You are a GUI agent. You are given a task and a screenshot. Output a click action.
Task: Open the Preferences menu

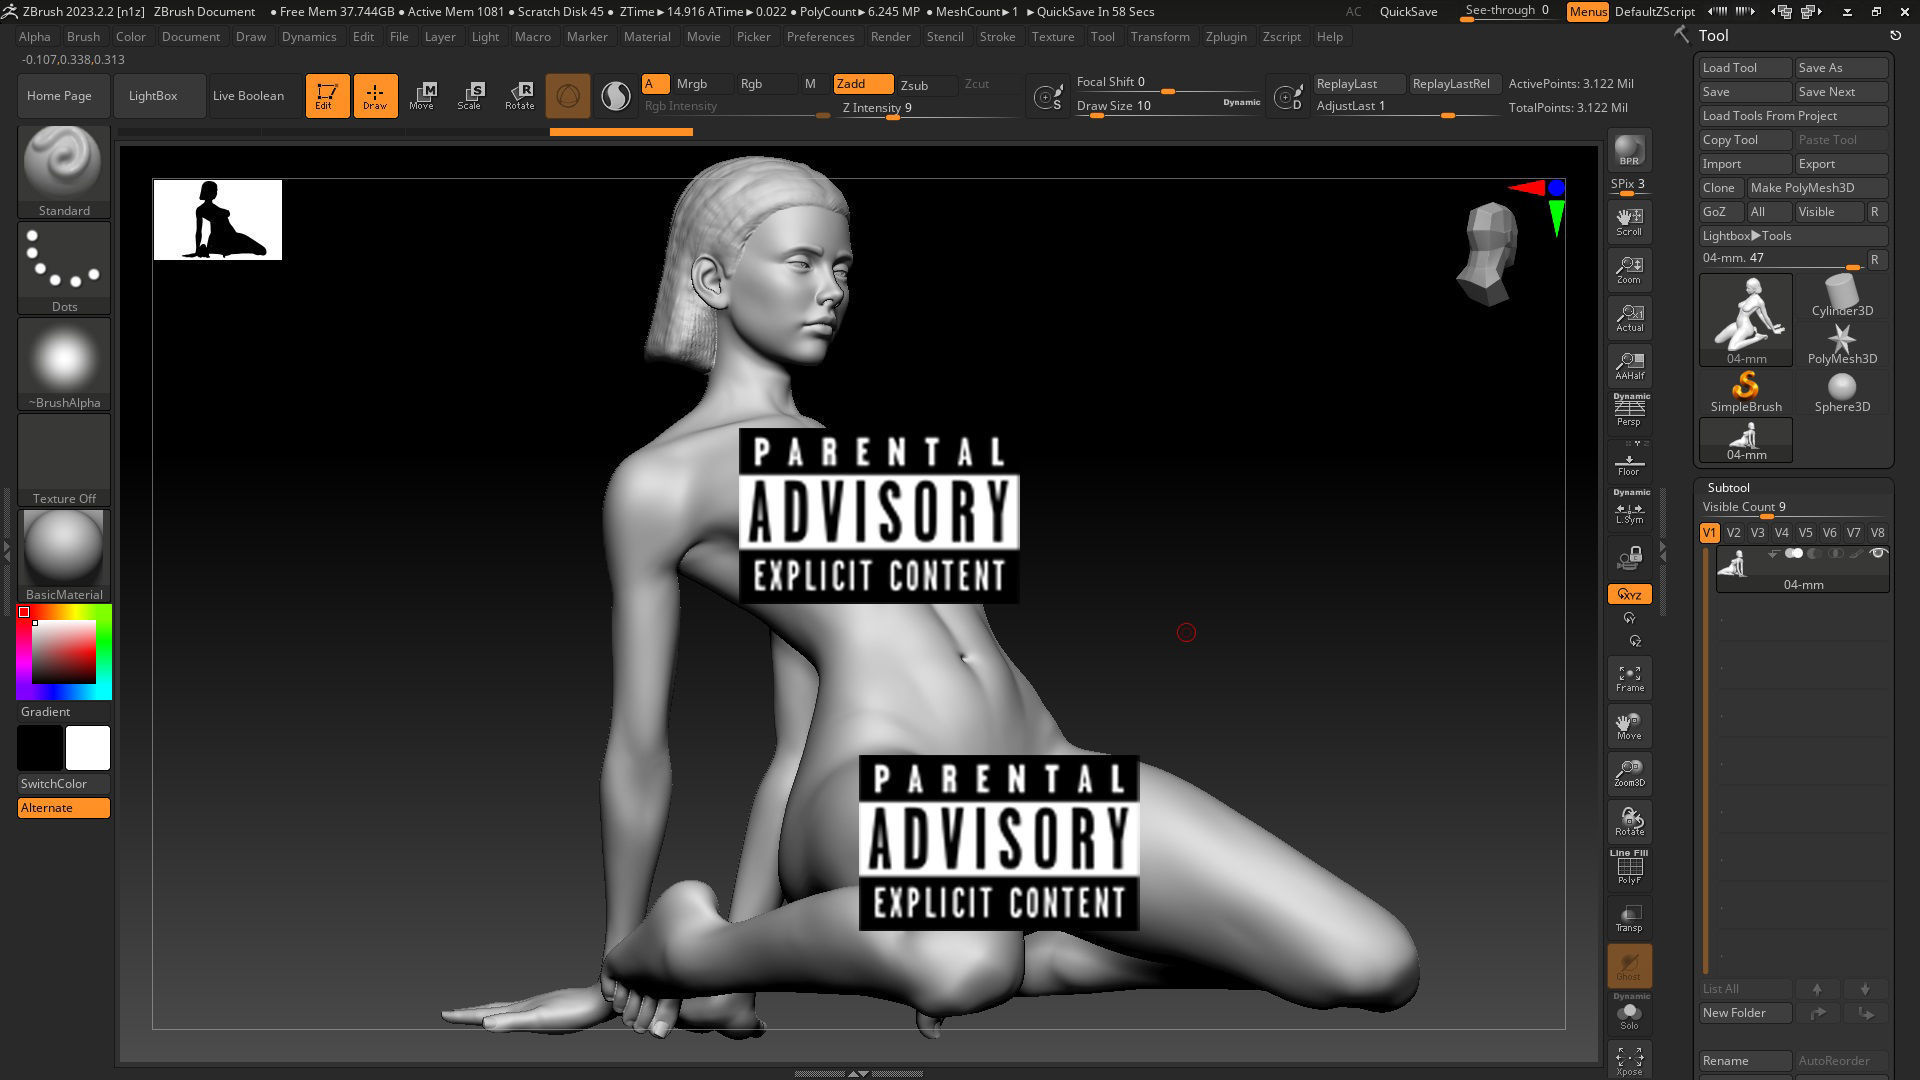click(820, 36)
